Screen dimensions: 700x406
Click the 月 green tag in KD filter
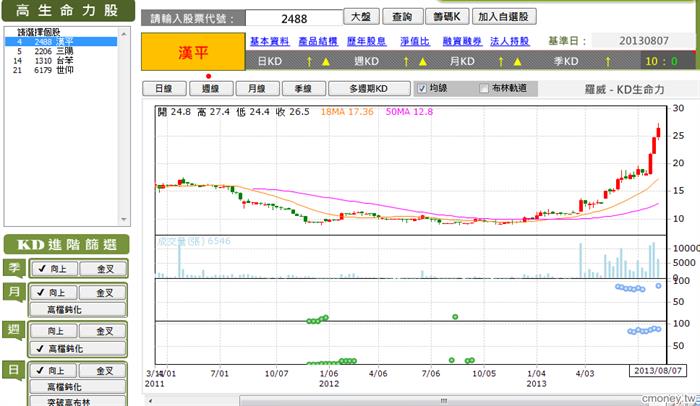pos(14,293)
